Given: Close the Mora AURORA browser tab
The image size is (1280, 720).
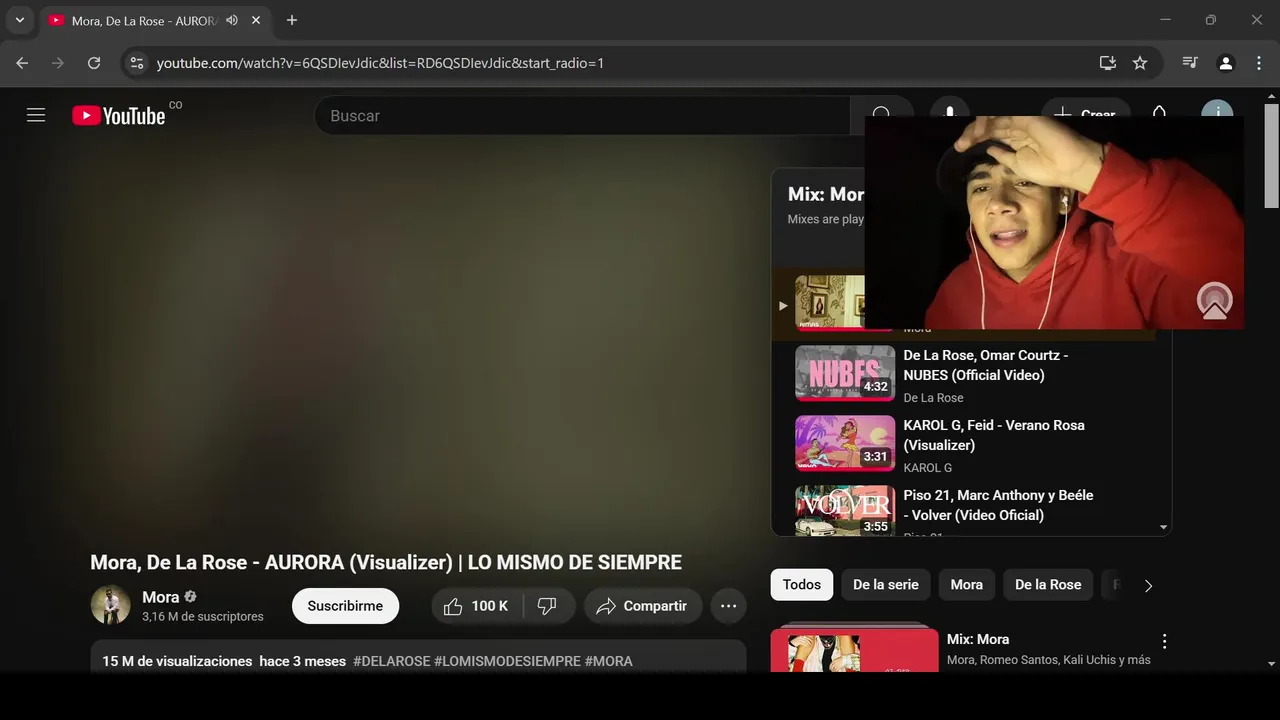Looking at the screenshot, I should [257, 20].
